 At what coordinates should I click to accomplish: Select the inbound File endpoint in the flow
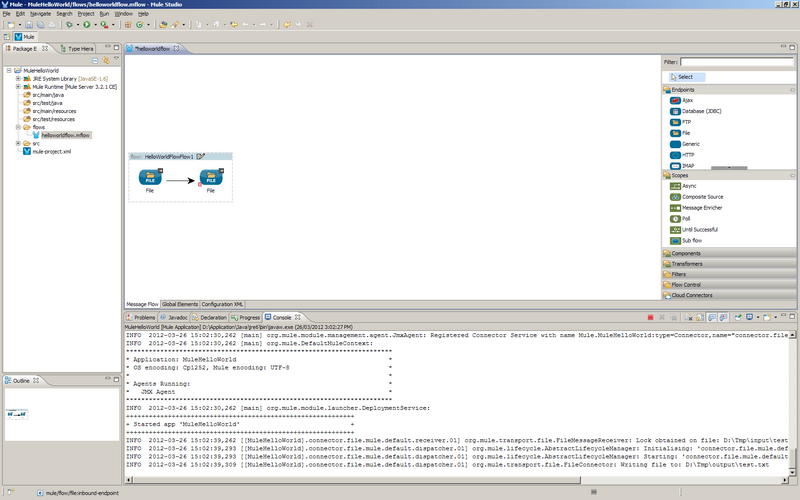click(150, 178)
